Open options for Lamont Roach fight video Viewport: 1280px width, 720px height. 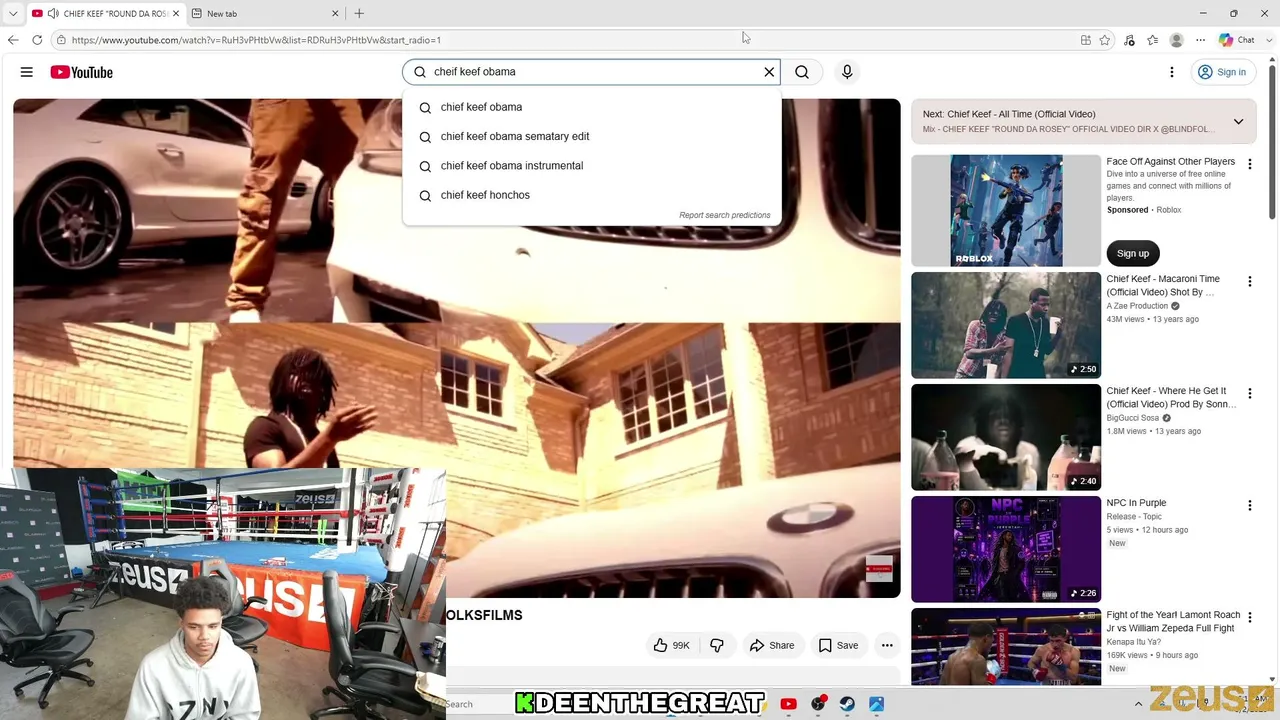pos(1249,618)
